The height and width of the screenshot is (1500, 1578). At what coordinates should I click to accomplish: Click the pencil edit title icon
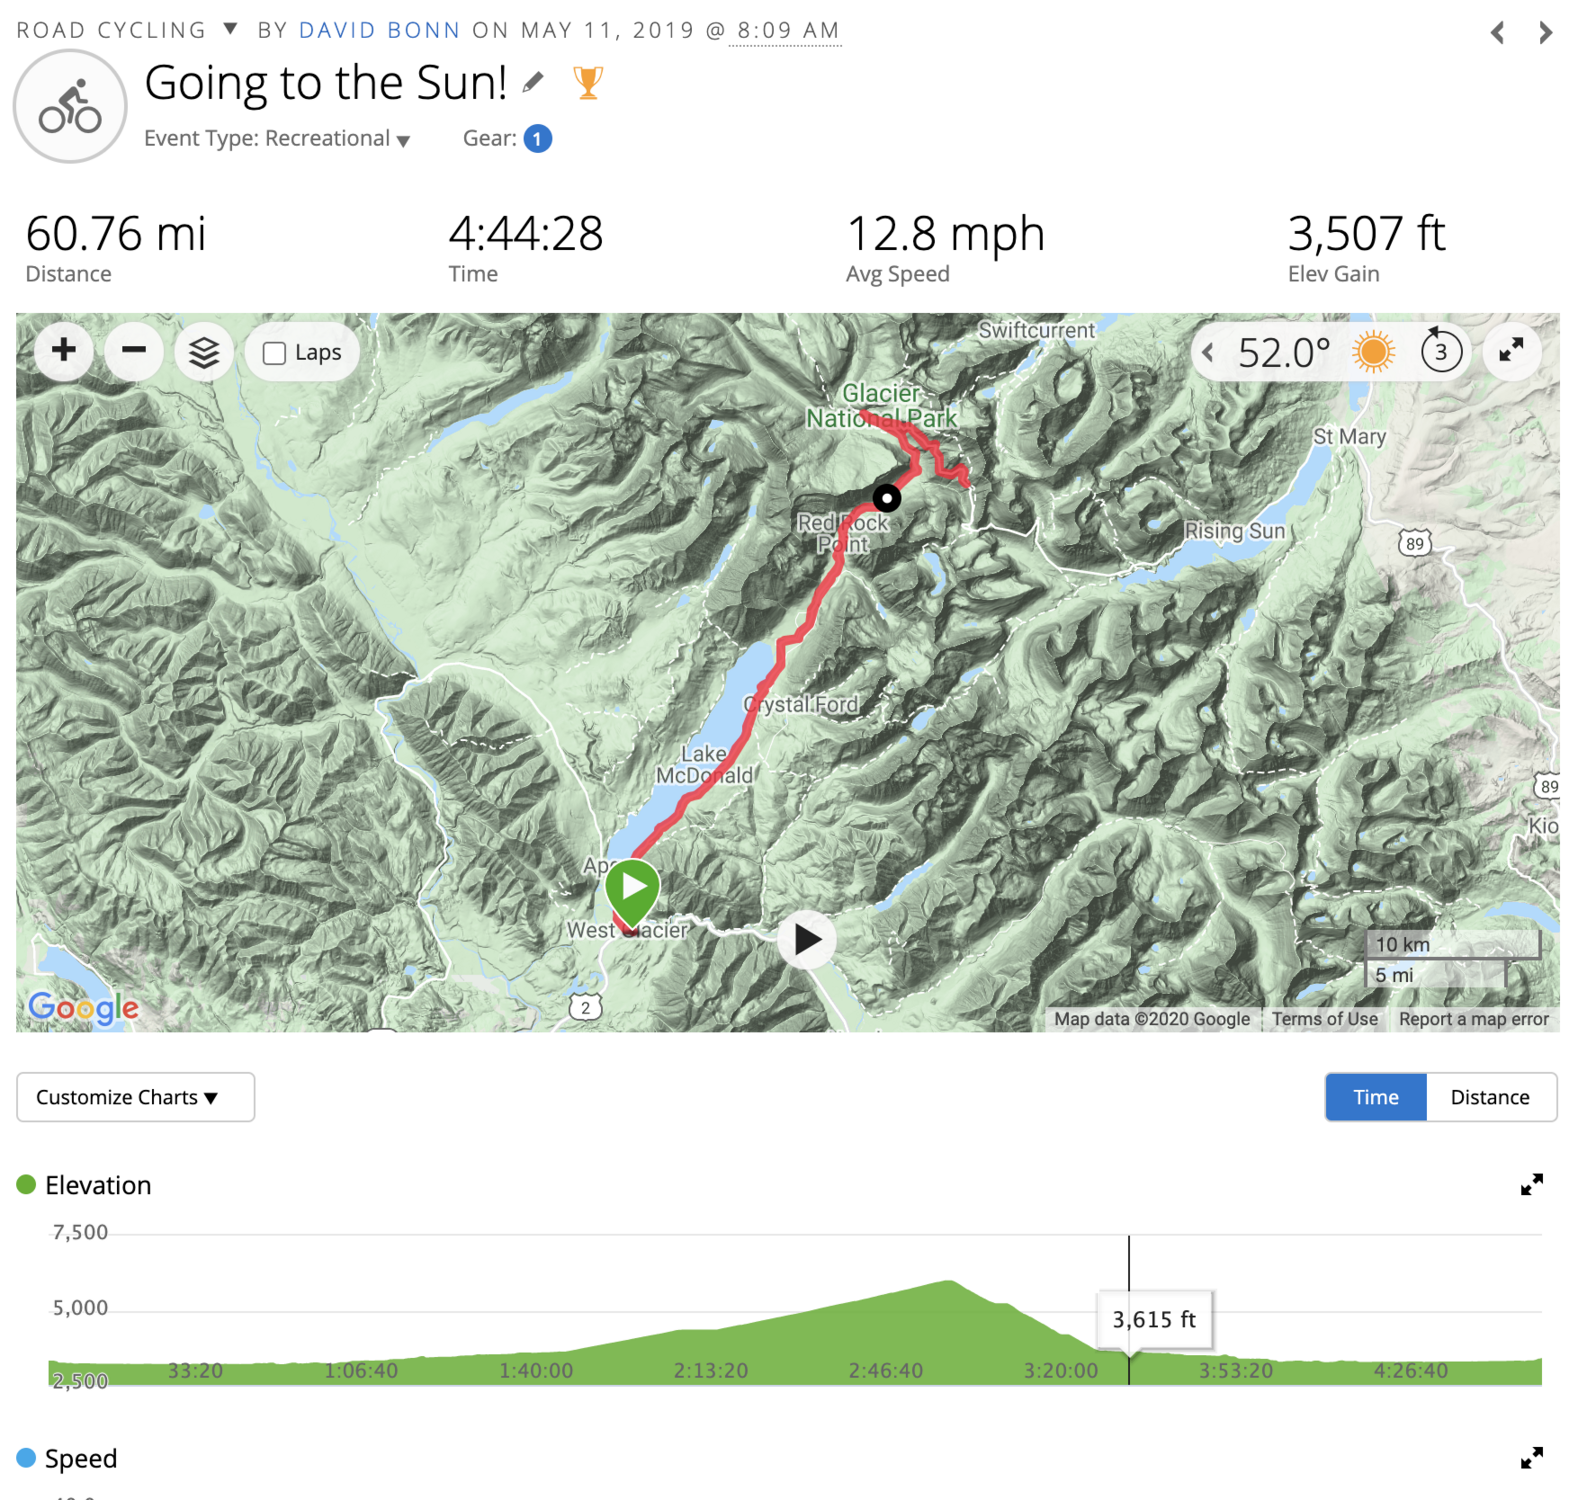(534, 82)
